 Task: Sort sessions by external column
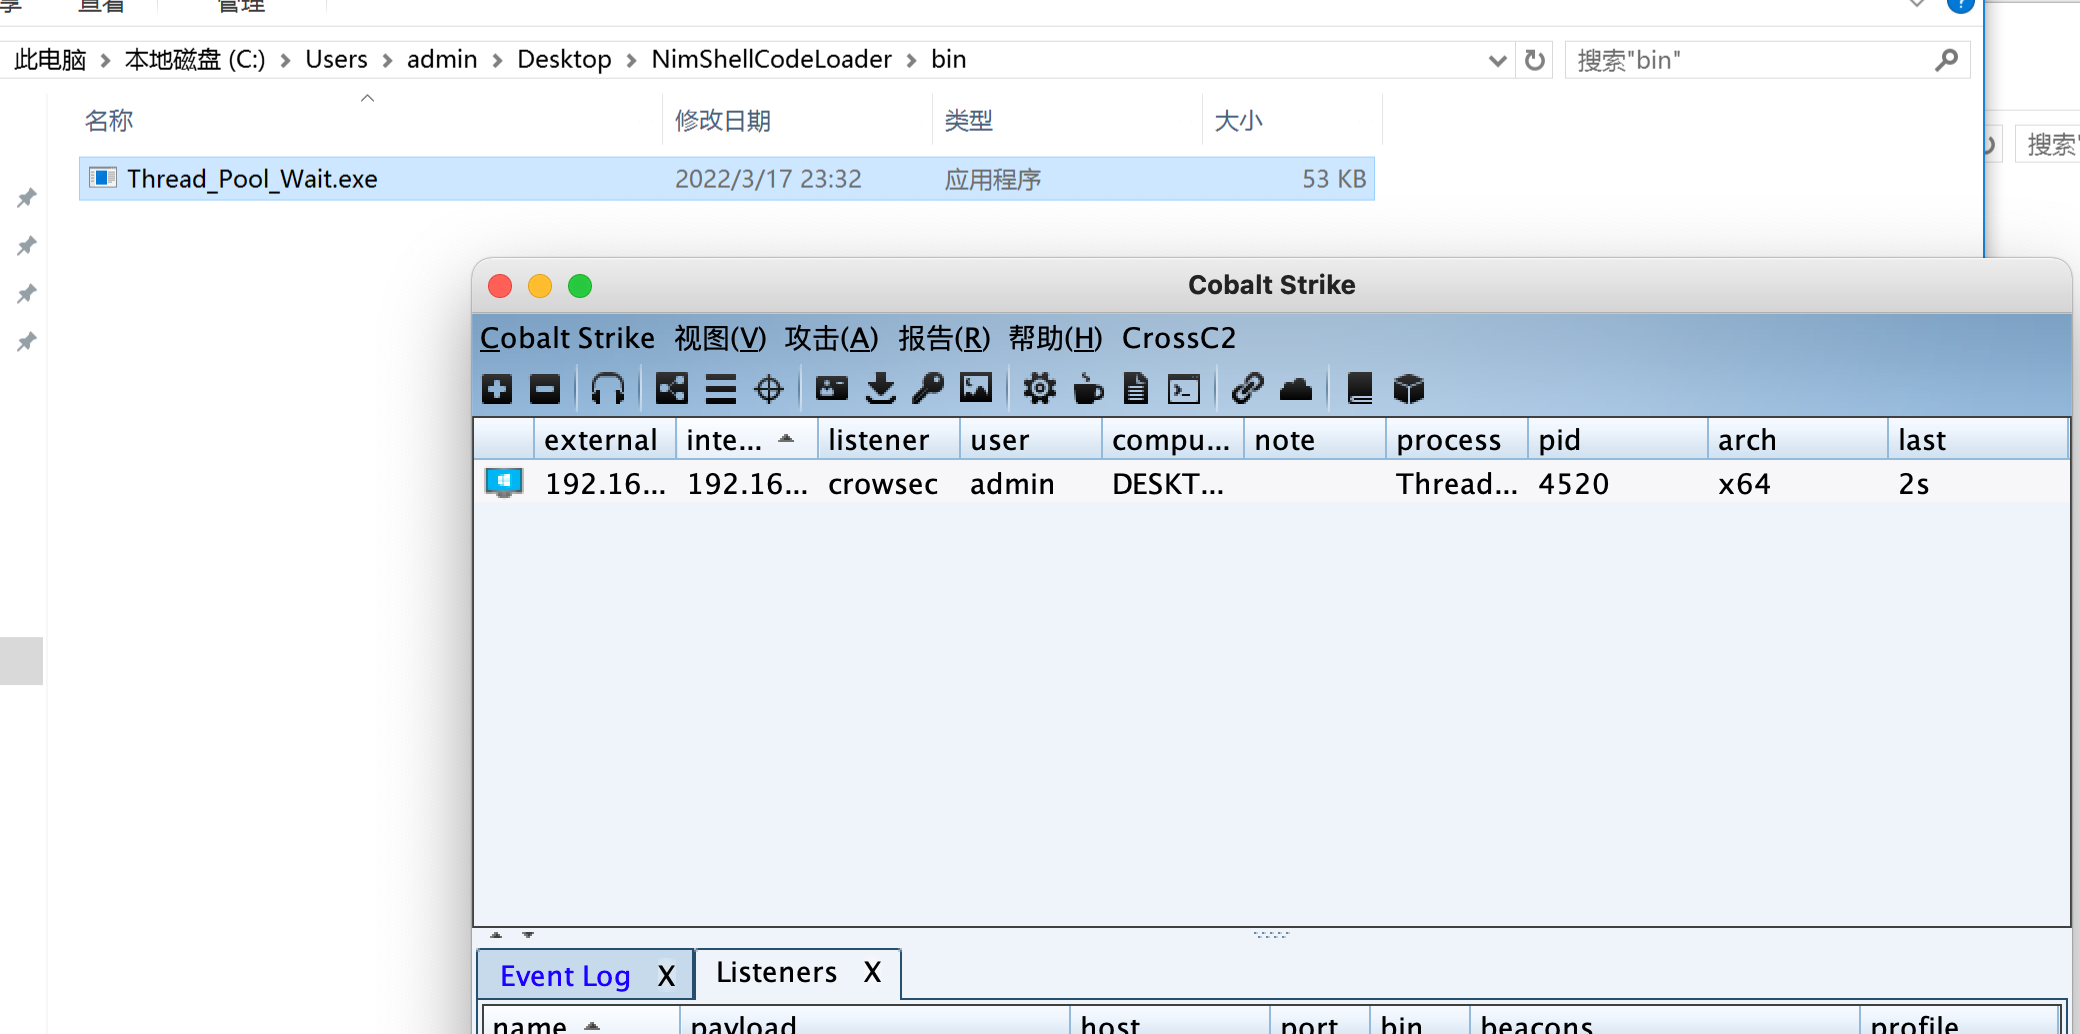coord(604,440)
